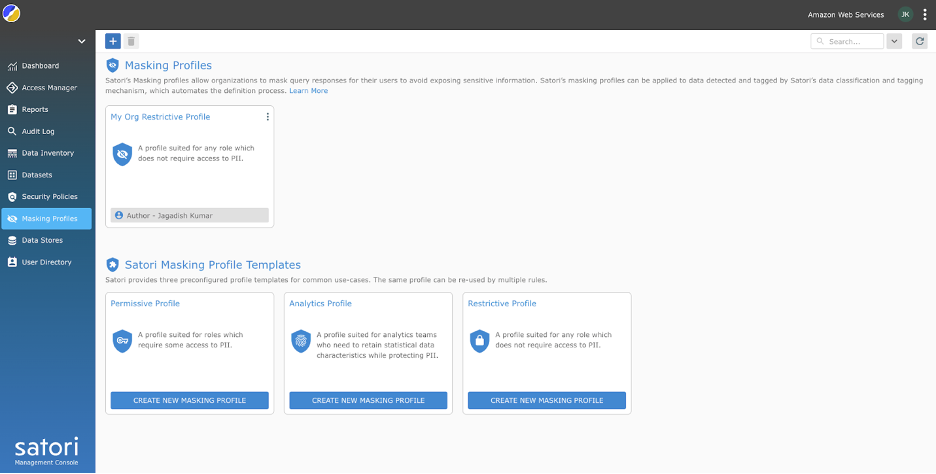Open My Org Restrictive Profile link
The width and height of the screenshot is (936, 474).
(x=160, y=117)
